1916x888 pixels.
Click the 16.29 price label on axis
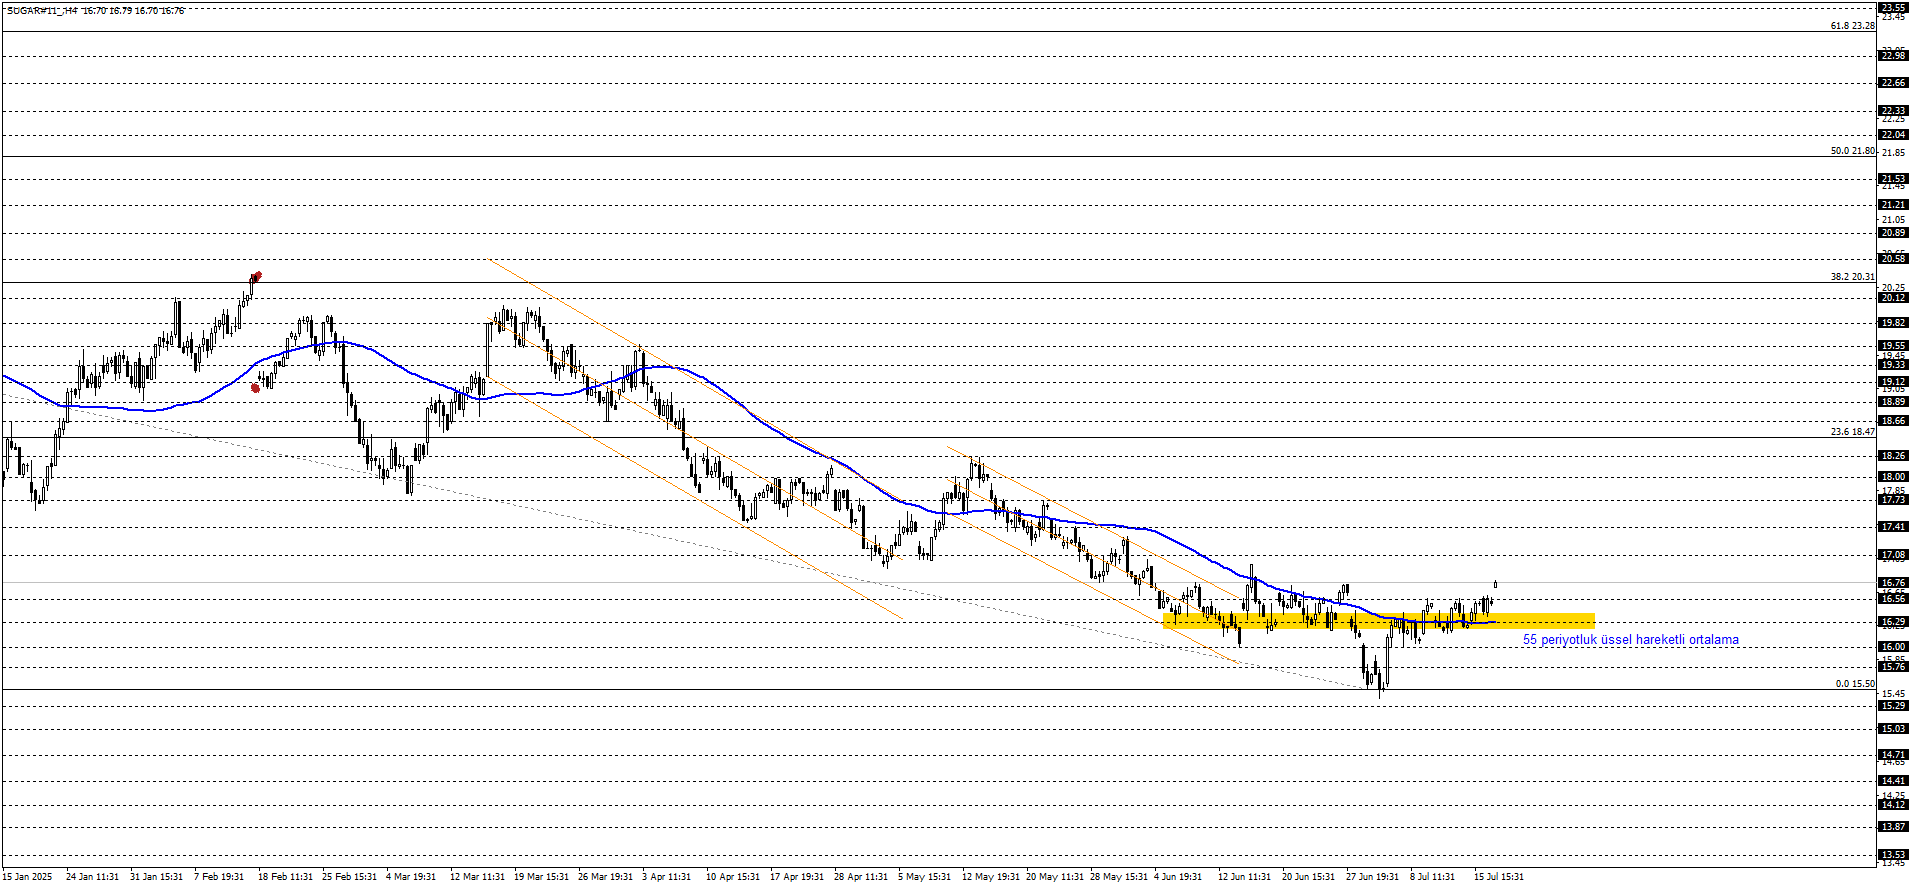pos(1893,622)
